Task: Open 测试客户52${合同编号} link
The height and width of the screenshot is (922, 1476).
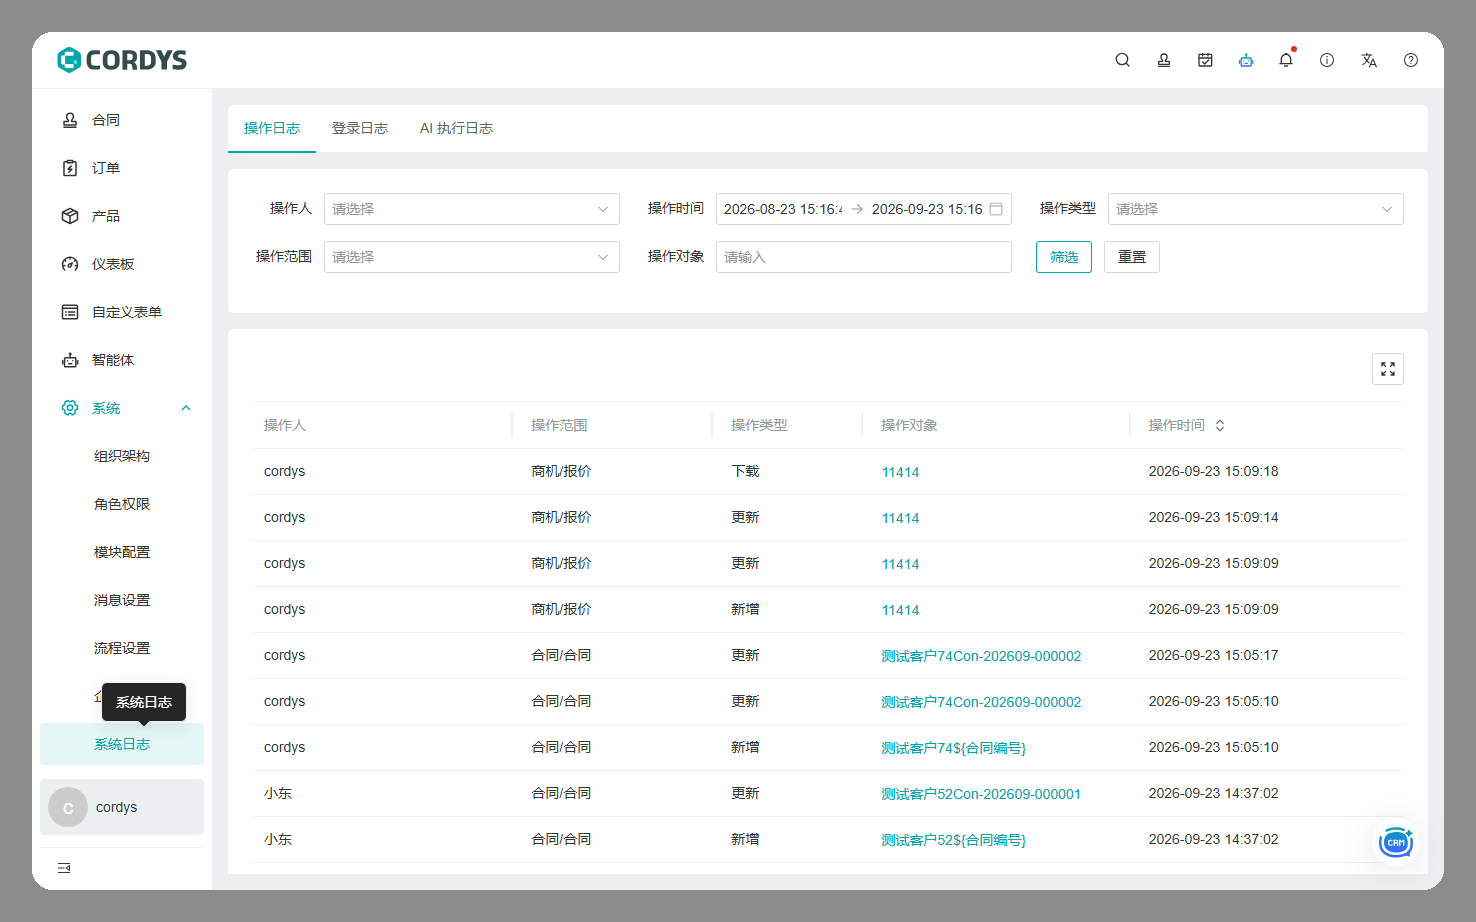Action: [x=954, y=840]
